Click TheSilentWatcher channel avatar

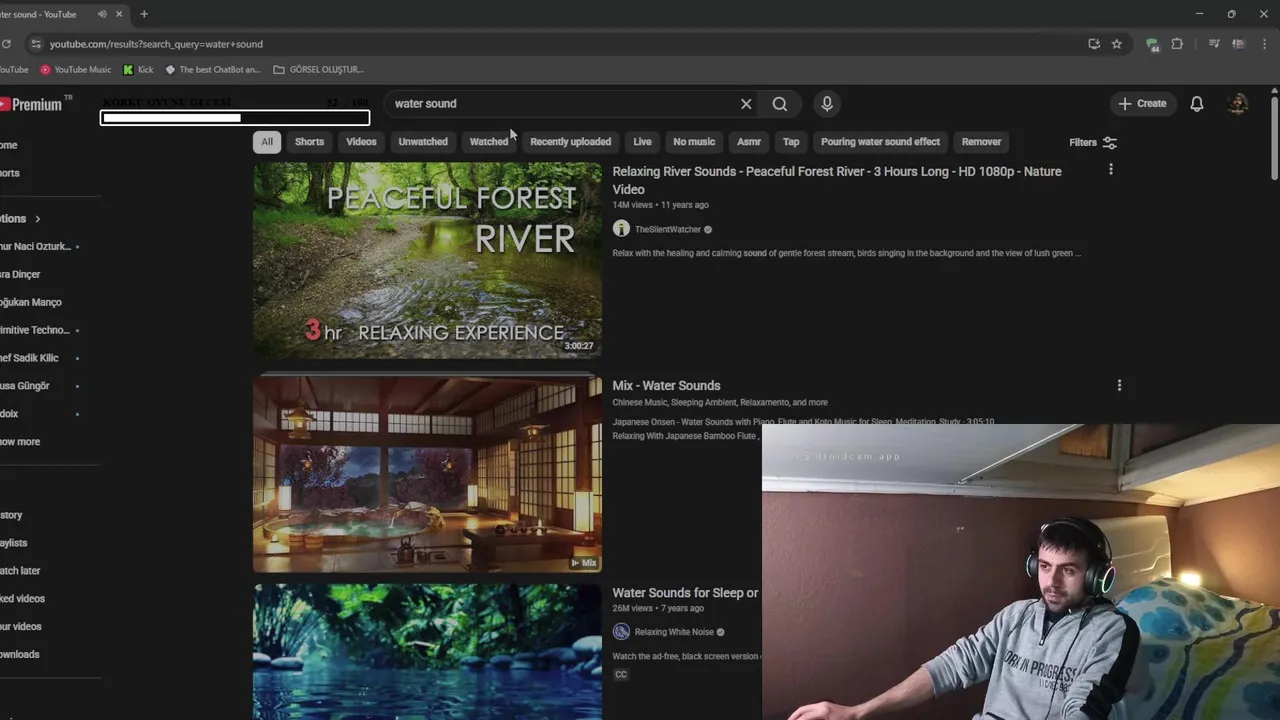[x=621, y=229]
